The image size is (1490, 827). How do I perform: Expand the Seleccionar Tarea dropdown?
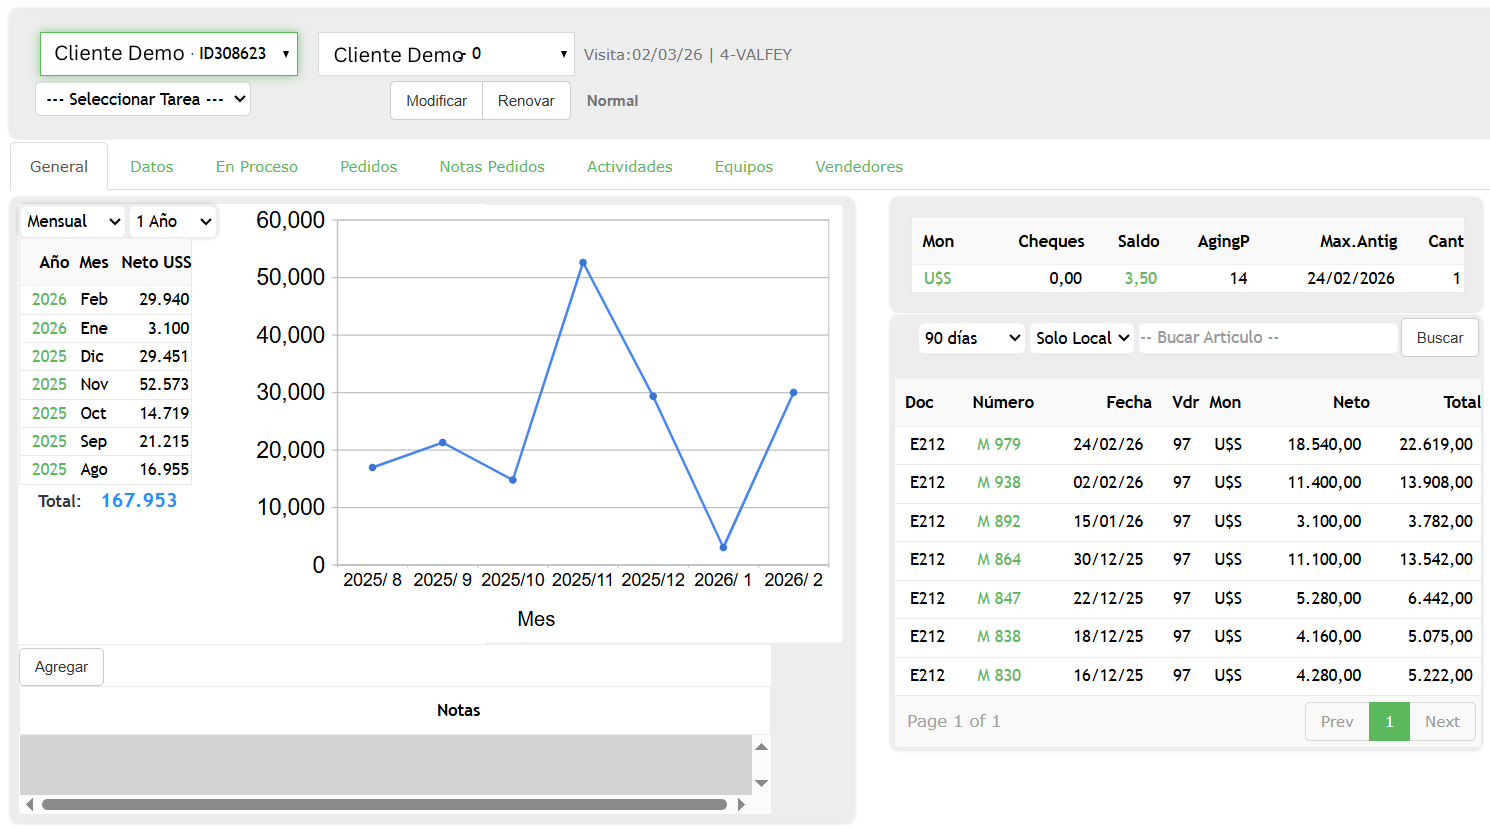[142, 99]
